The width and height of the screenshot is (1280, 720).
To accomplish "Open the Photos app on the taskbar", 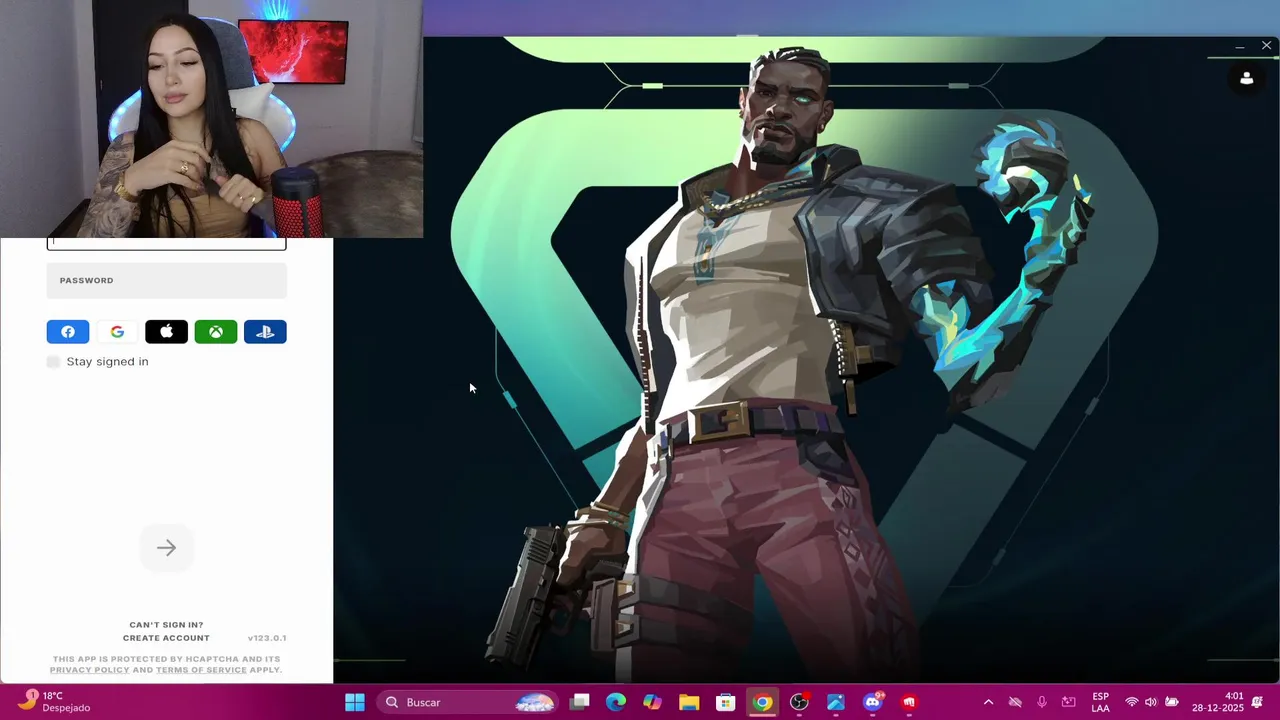I will point(836,702).
